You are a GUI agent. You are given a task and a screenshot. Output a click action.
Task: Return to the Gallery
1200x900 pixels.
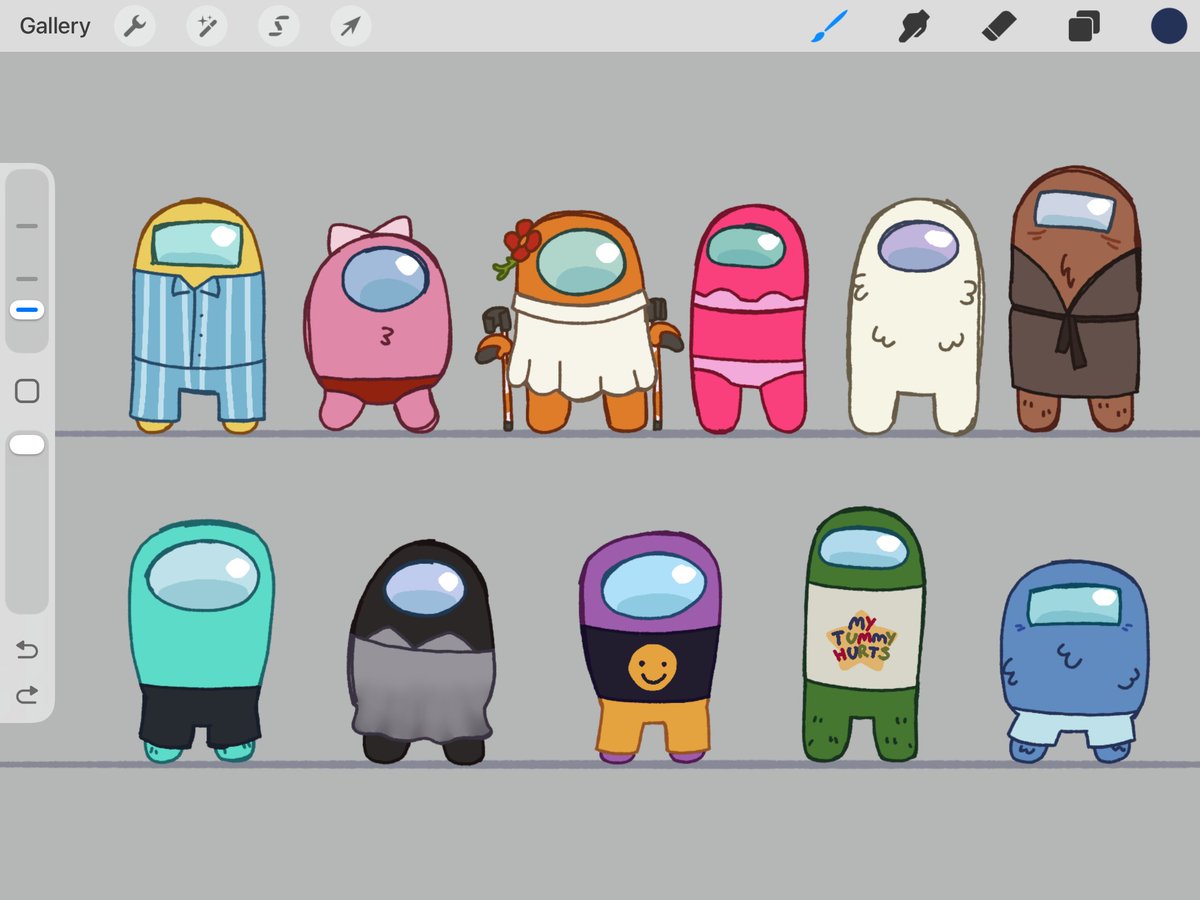point(55,26)
